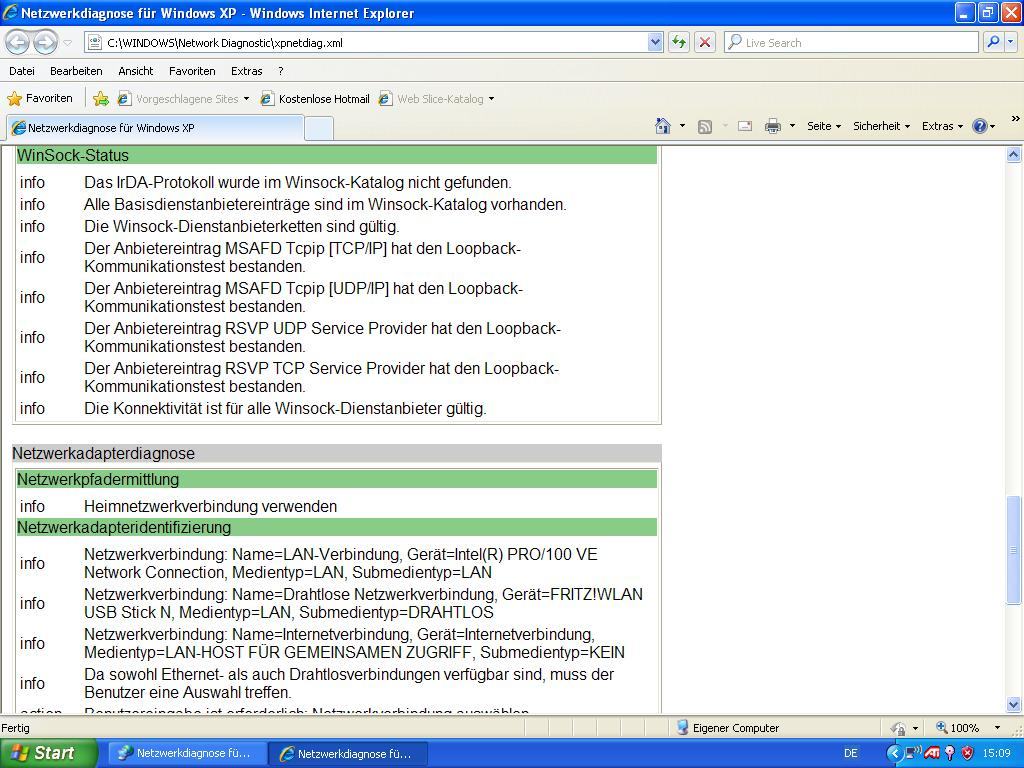Click the read mail icon
The height and width of the screenshot is (768, 1024).
(x=744, y=126)
